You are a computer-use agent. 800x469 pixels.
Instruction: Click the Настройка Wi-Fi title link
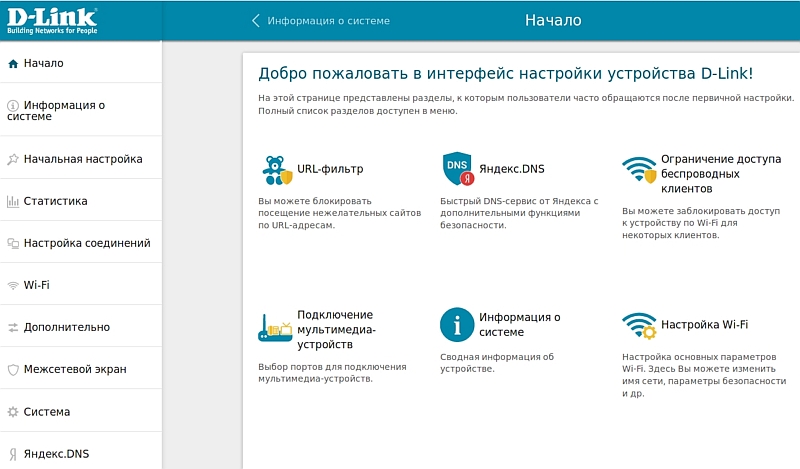(704, 324)
